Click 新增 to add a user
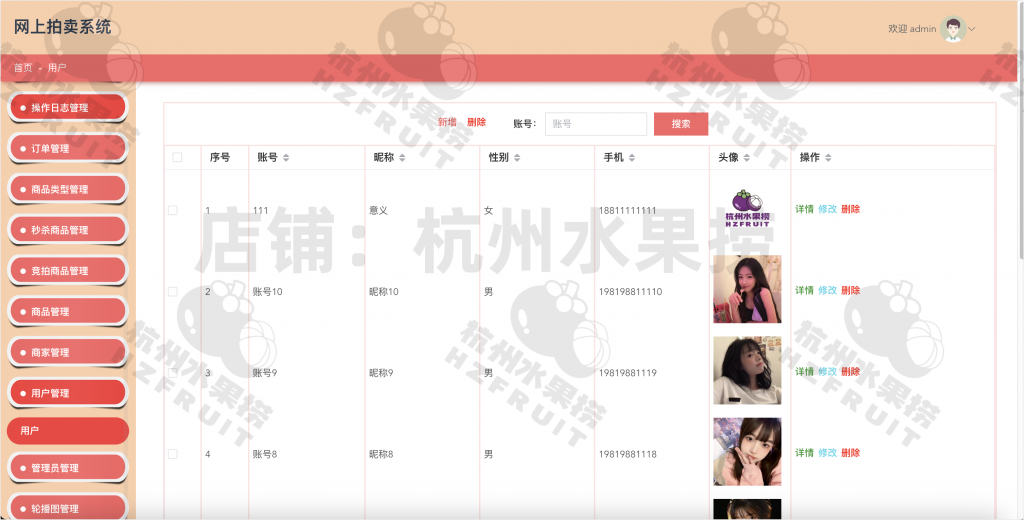 pyautogui.click(x=447, y=122)
